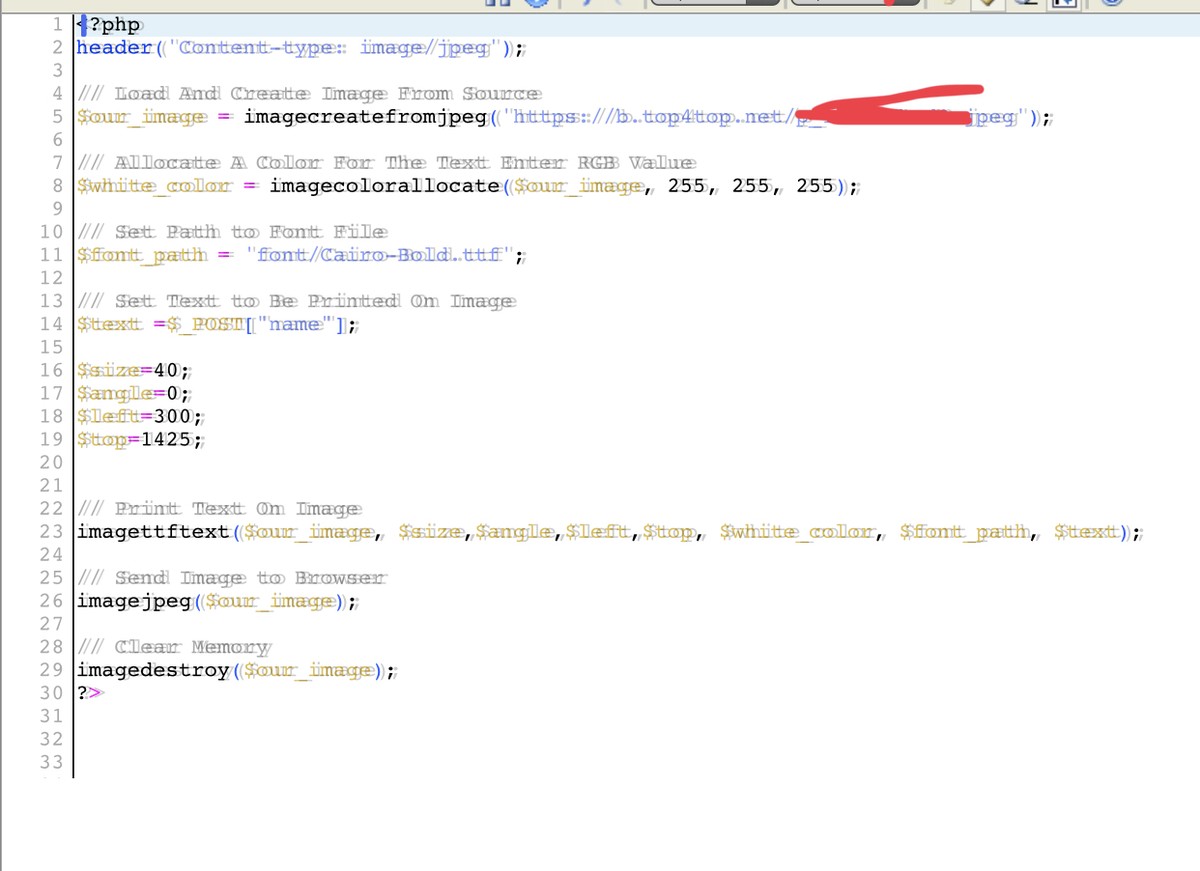The height and width of the screenshot is (871, 1200).
Task: Click the comment "Load And Create Image From Source"
Action: click(310, 94)
